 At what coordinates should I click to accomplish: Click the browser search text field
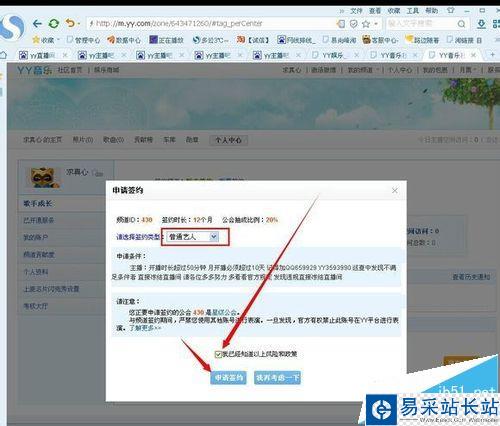[421, 24]
